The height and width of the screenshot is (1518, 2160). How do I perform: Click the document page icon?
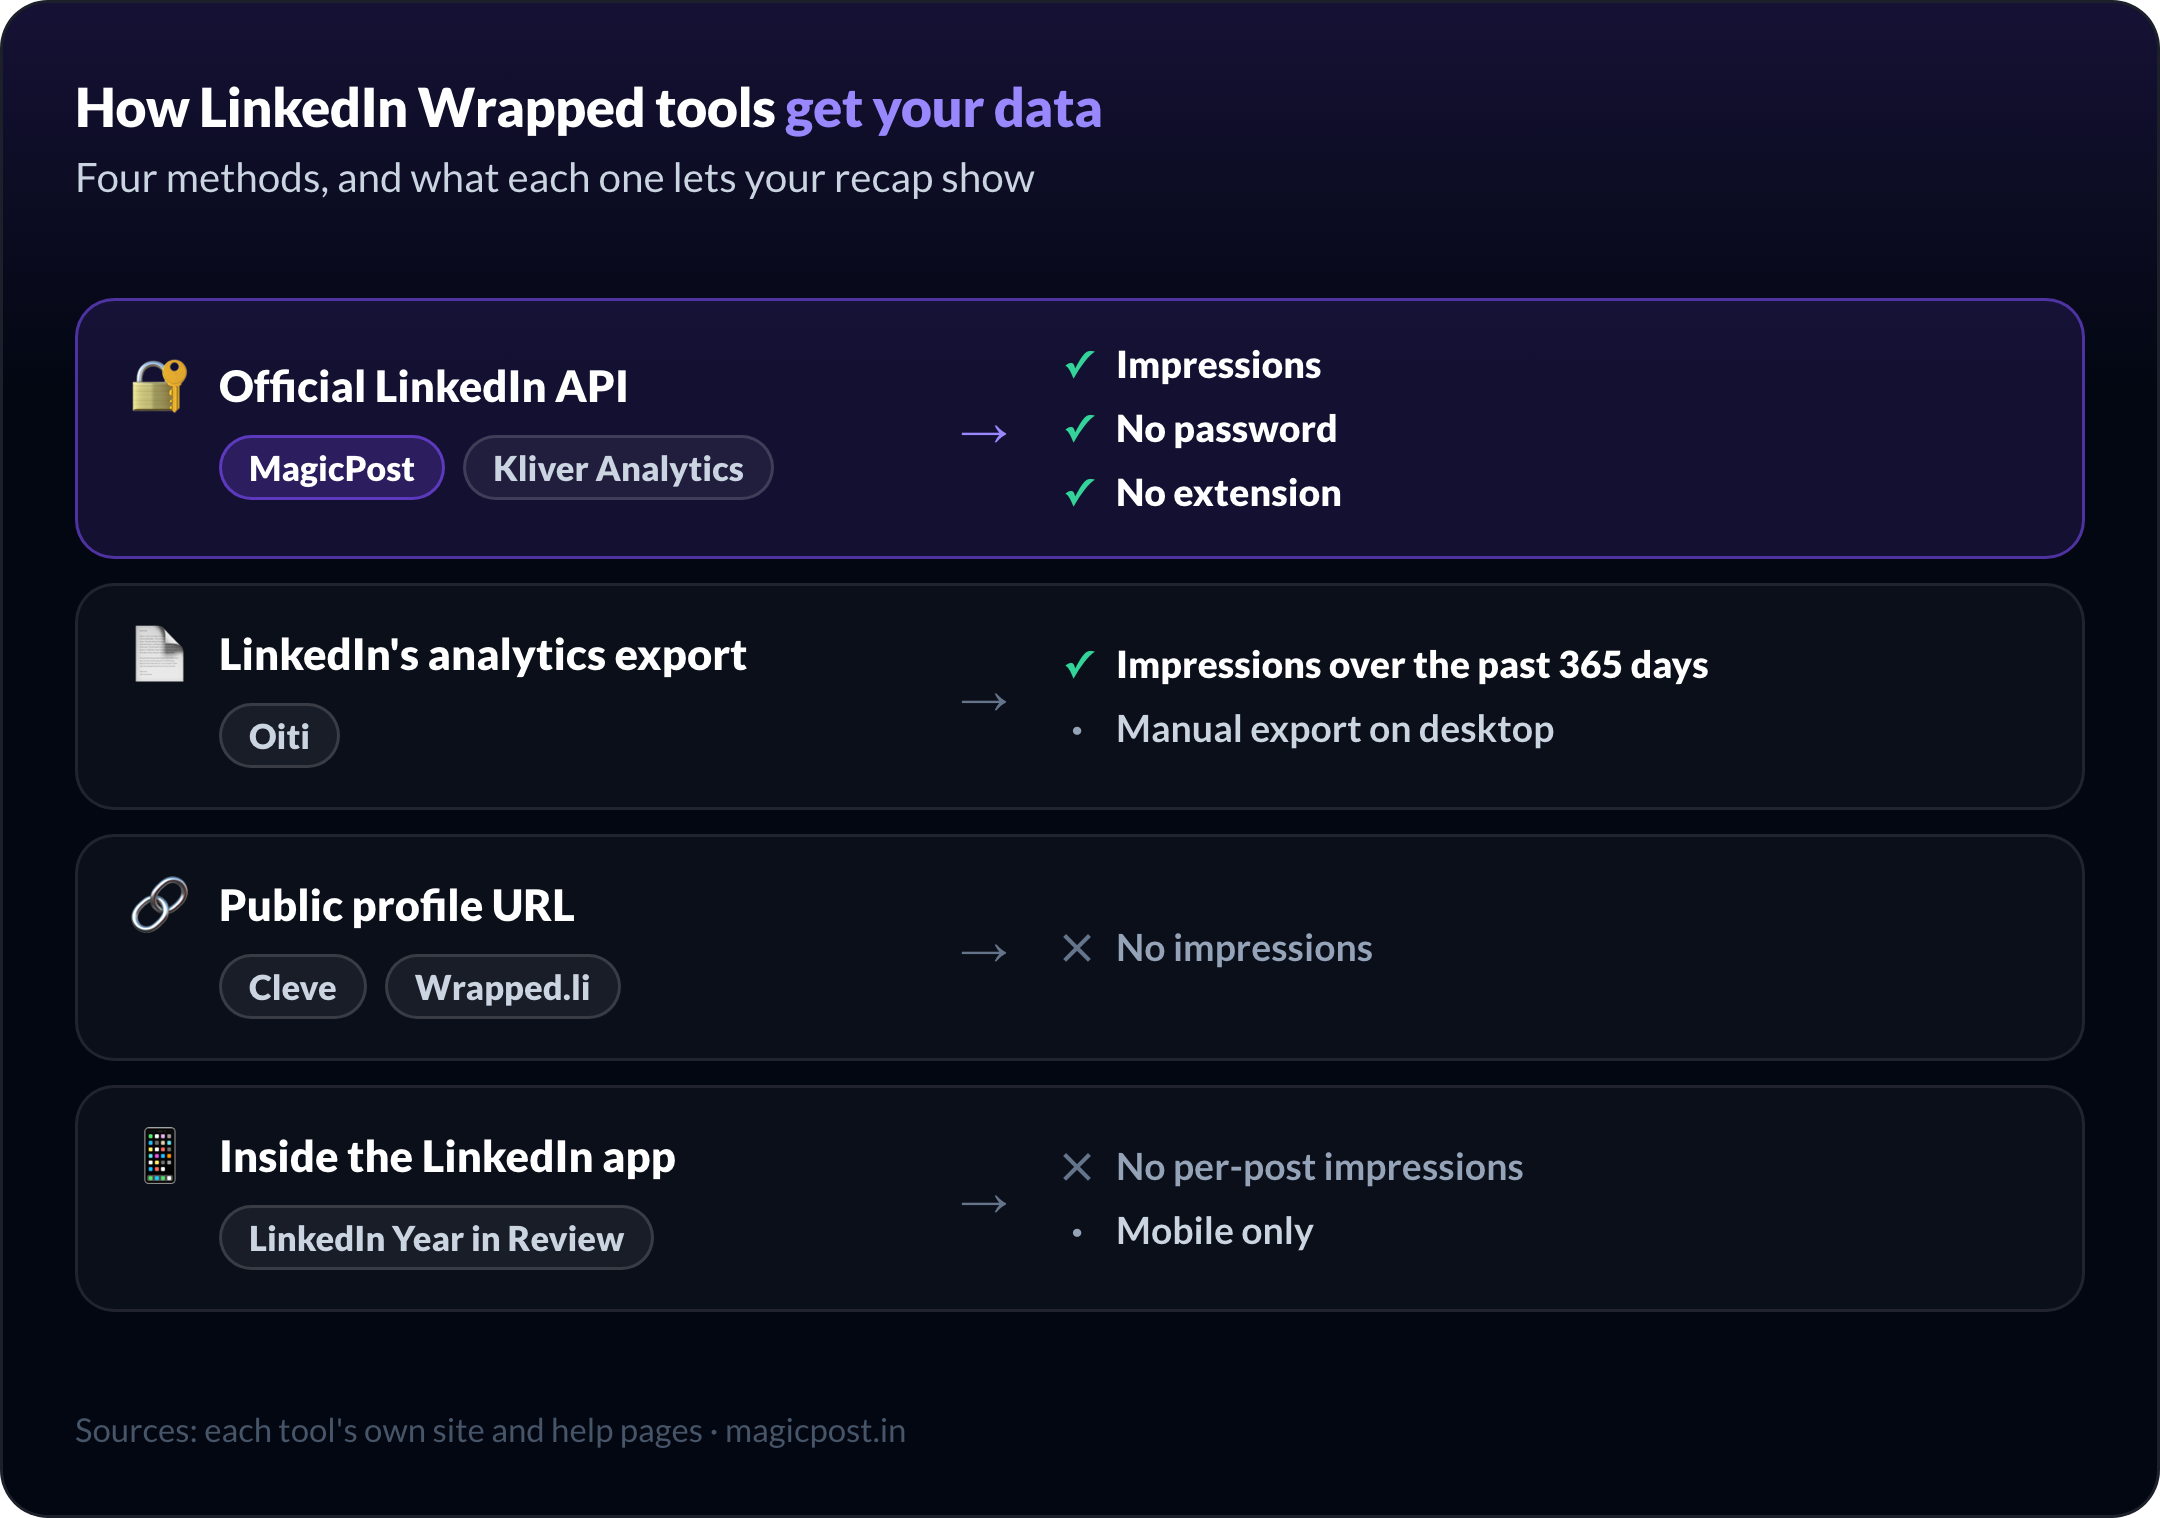160,654
